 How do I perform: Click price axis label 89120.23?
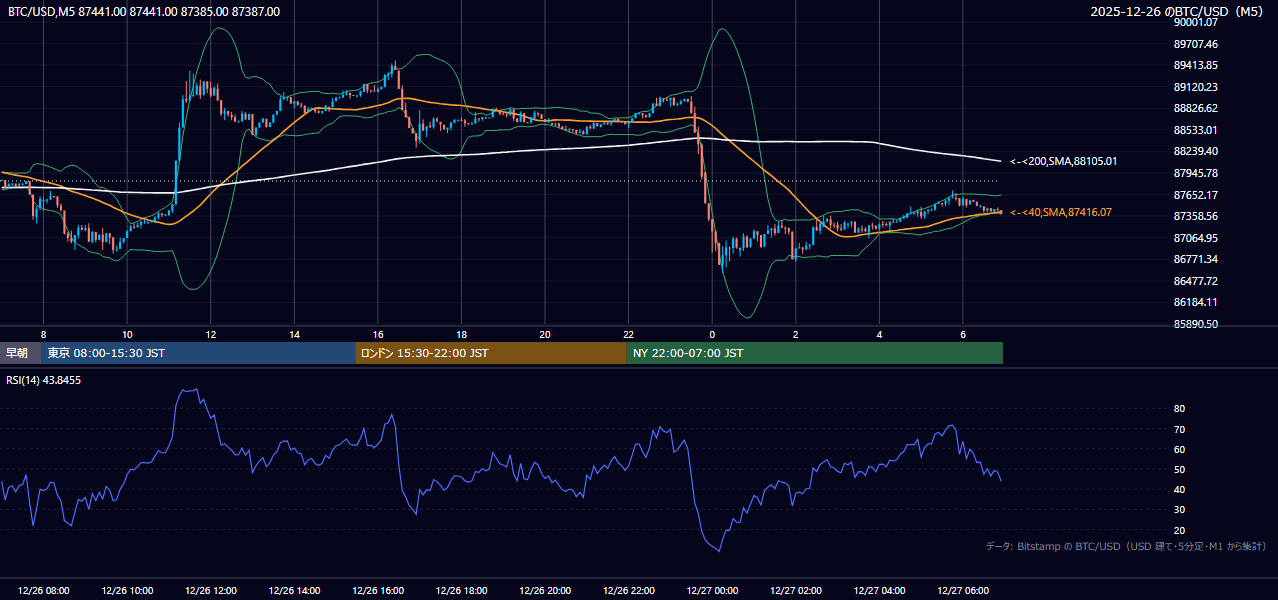tap(1195, 87)
